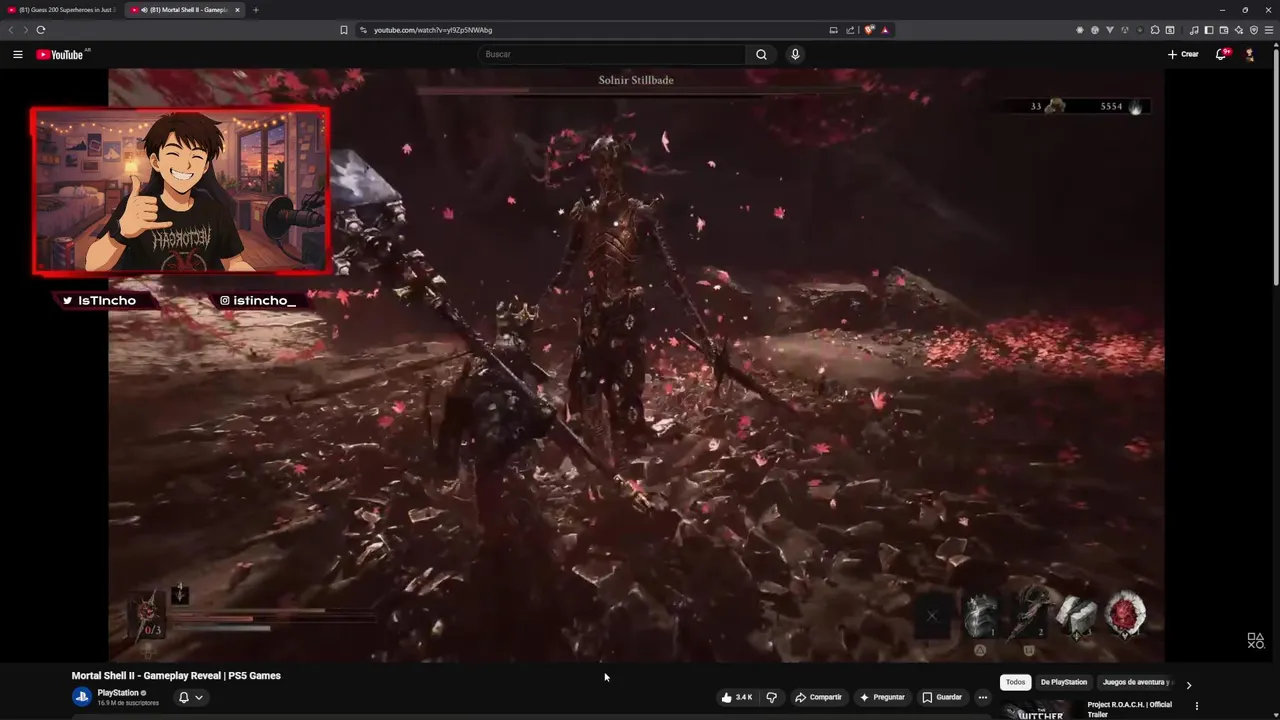Go back with the browser back arrow

tap(11, 30)
